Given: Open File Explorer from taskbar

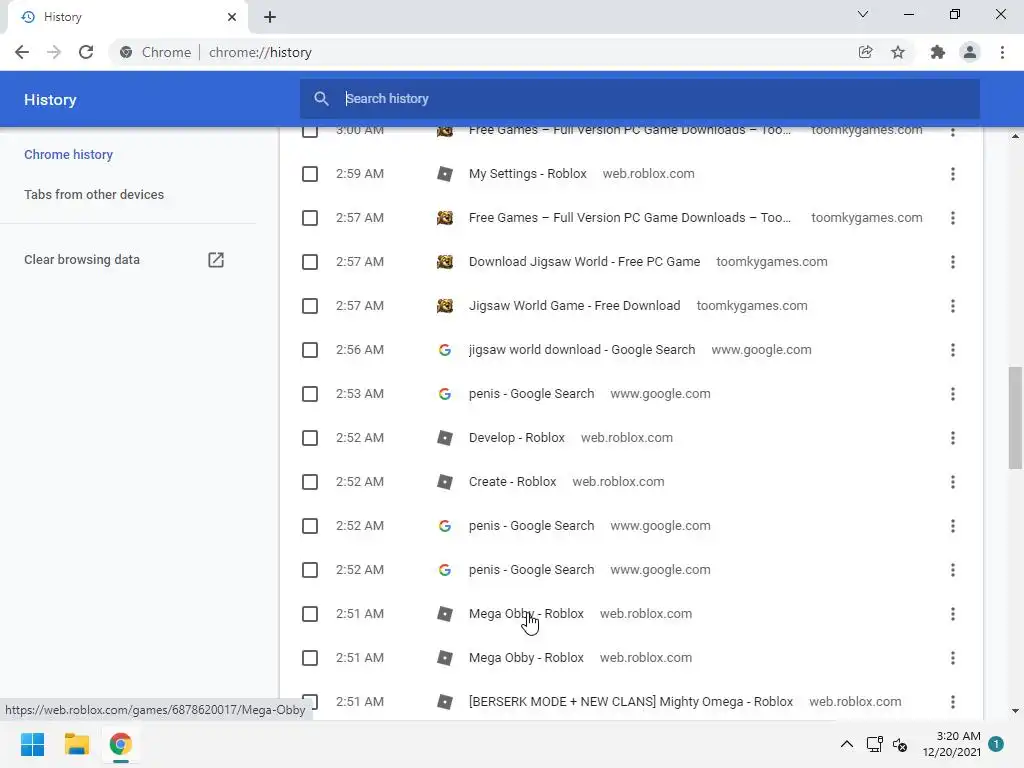Looking at the screenshot, I should point(76,744).
